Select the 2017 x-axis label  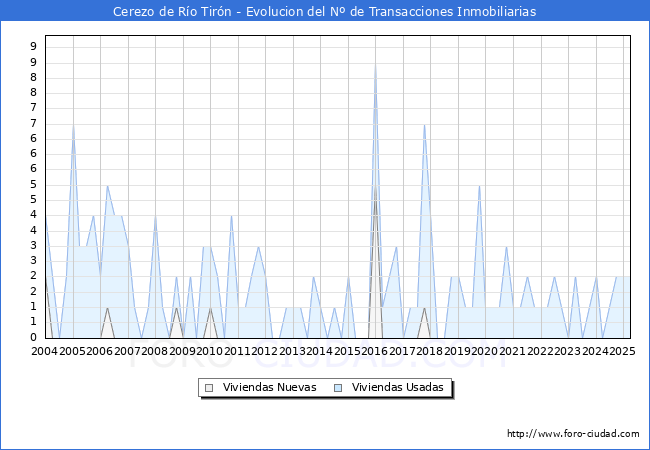point(402,351)
